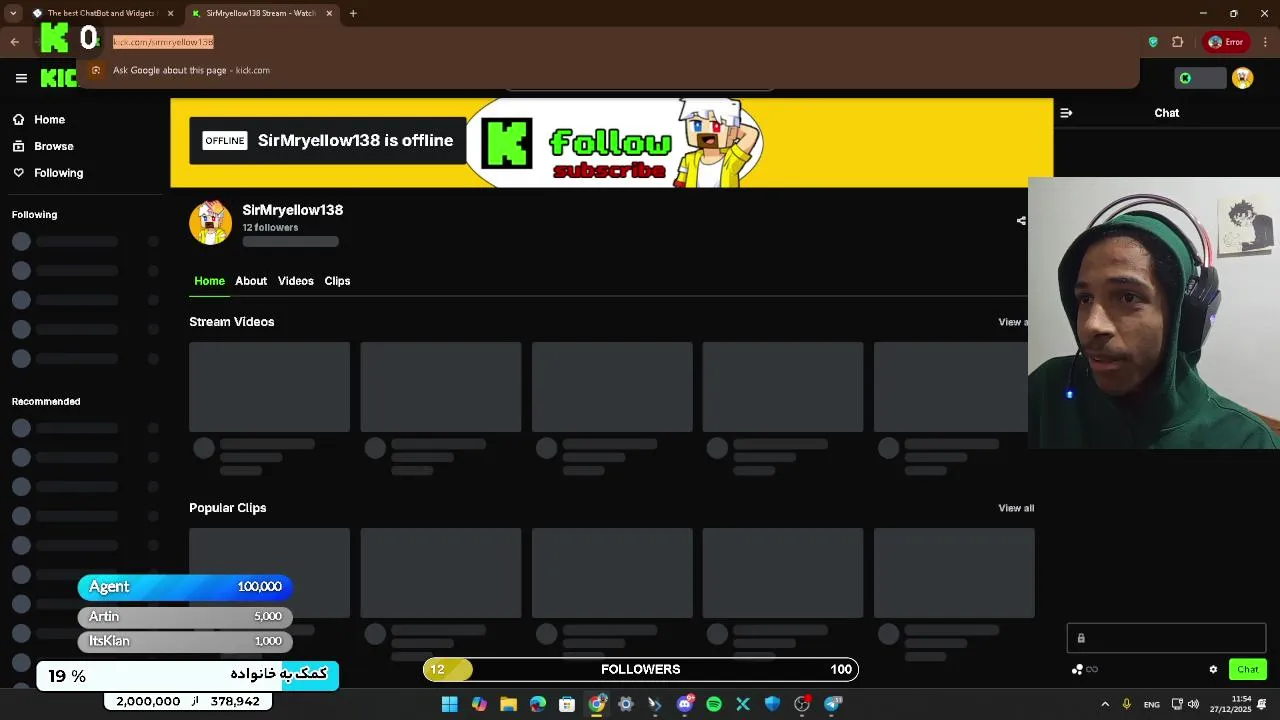Open Google Chrome taskbar icon
This screenshot has height=720, width=1280.
coord(597,704)
